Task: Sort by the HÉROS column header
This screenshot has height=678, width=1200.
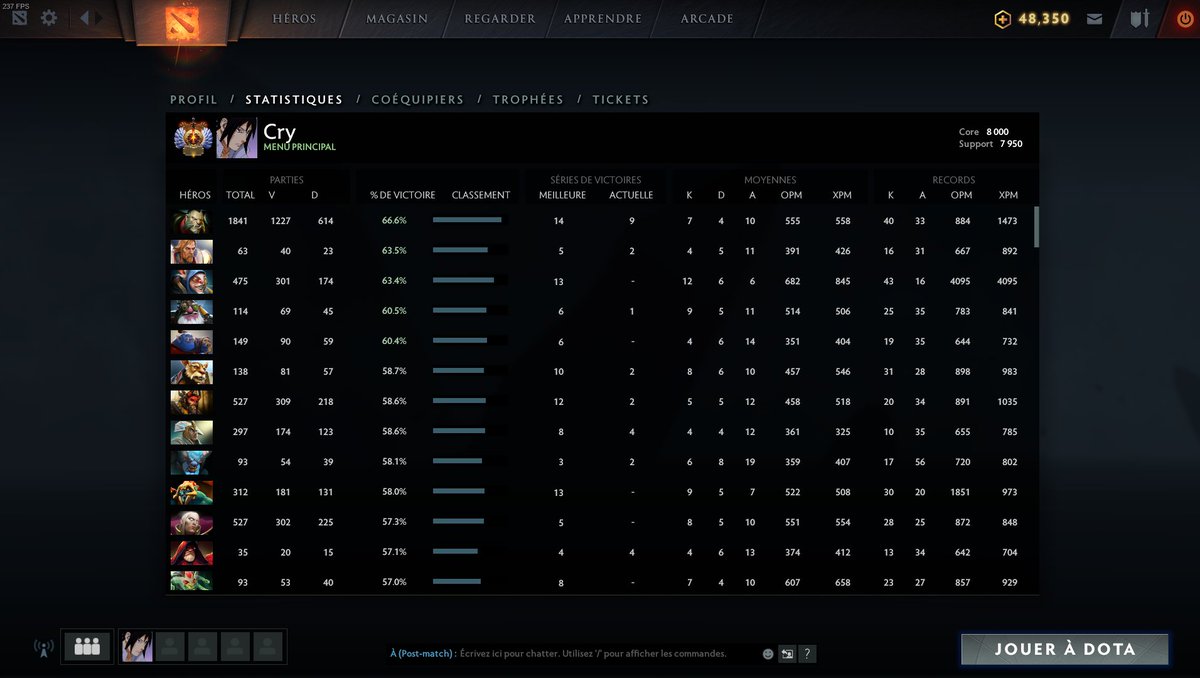Action: [x=195, y=195]
